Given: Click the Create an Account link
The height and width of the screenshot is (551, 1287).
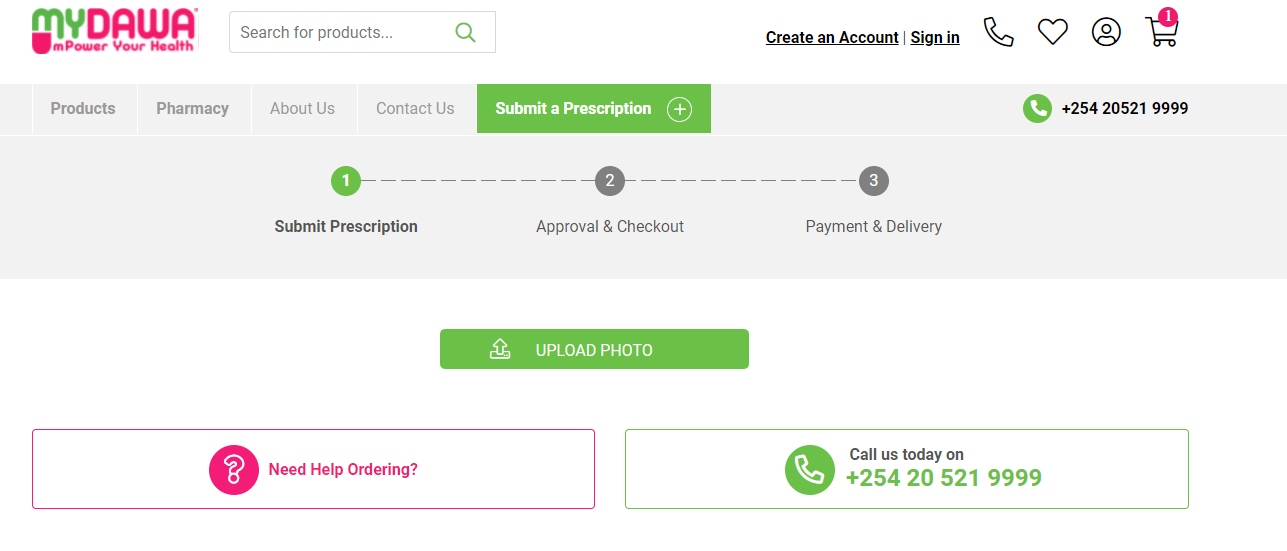Looking at the screenshot, I should click(x=832, y=38).
